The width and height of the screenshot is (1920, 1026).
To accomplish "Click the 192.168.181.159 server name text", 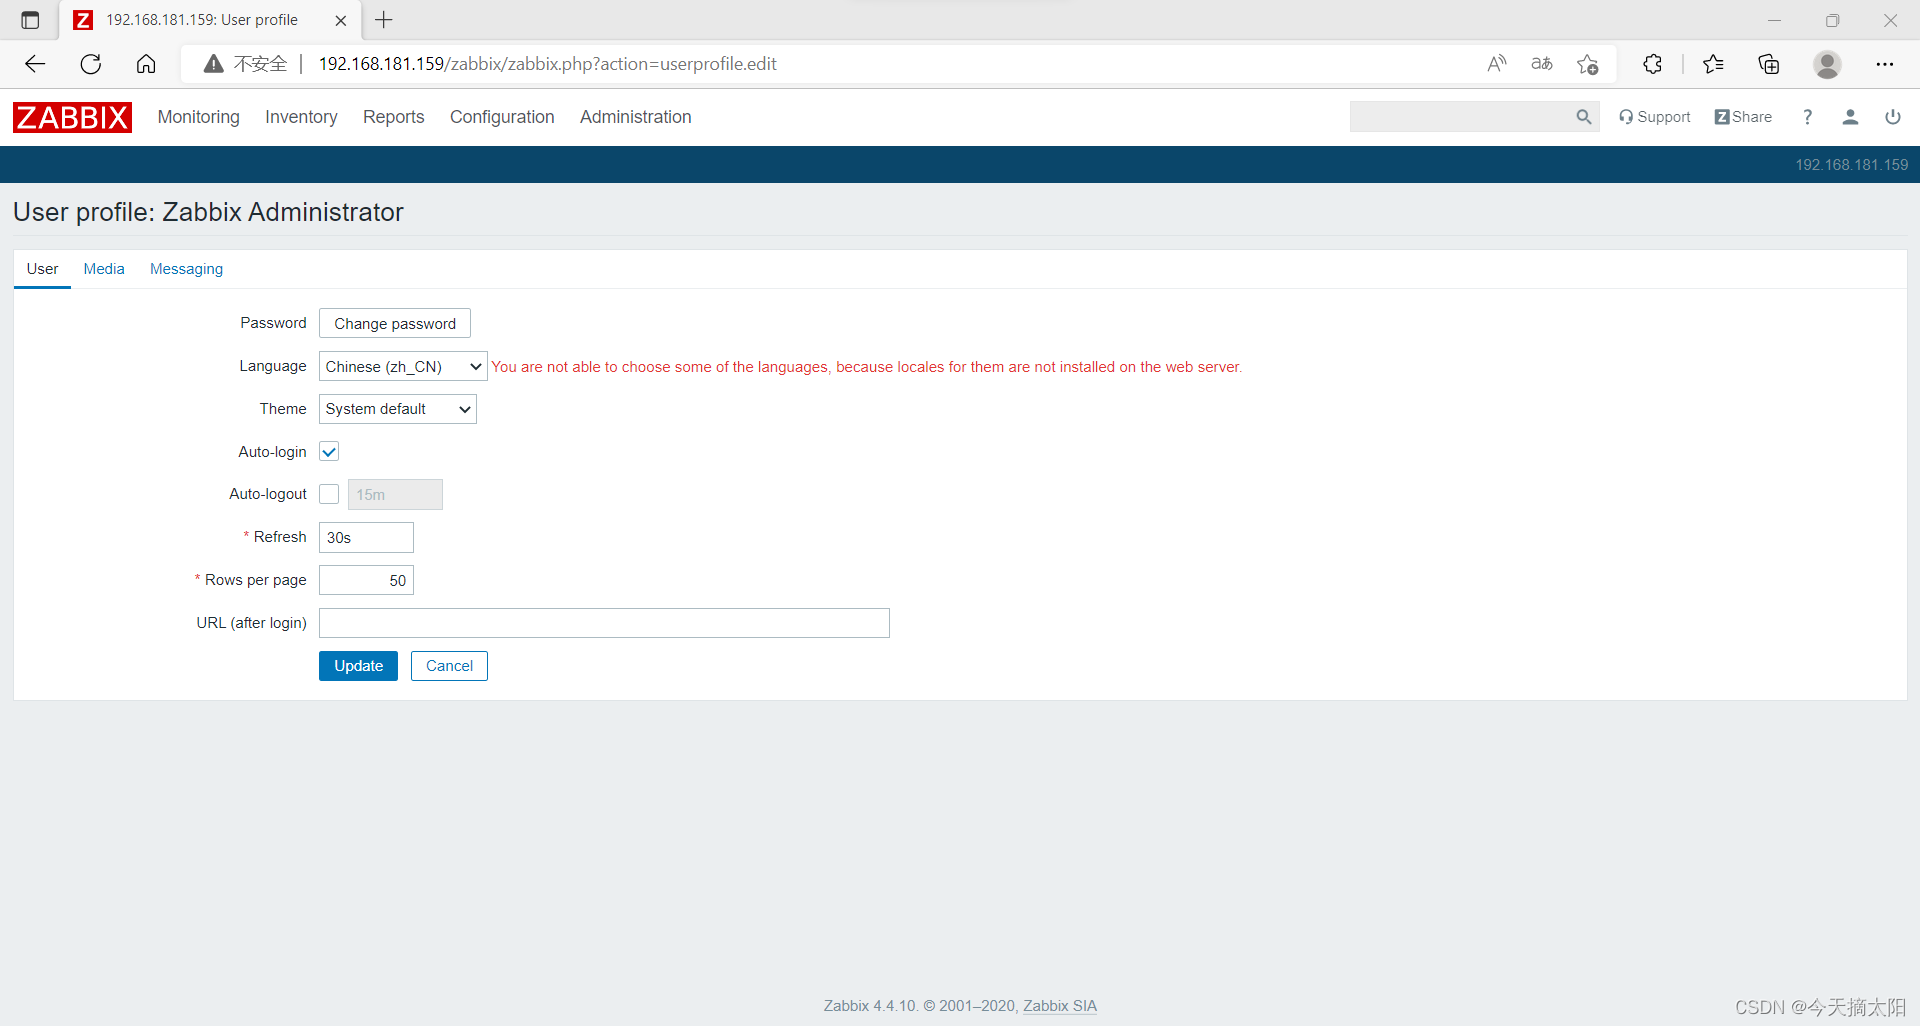I will coord(1851,165).
